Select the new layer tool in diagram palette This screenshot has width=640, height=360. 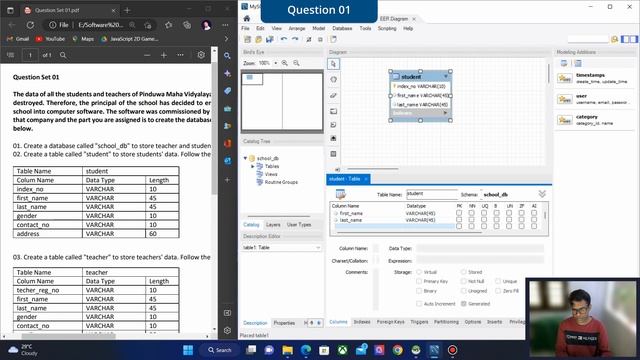point(333,111)
